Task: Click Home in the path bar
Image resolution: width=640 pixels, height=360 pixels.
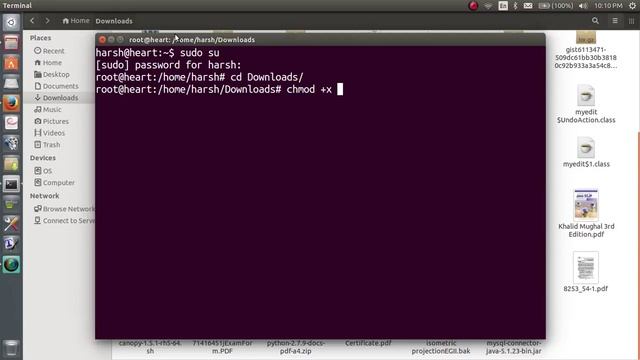Action: pos(76,20)
